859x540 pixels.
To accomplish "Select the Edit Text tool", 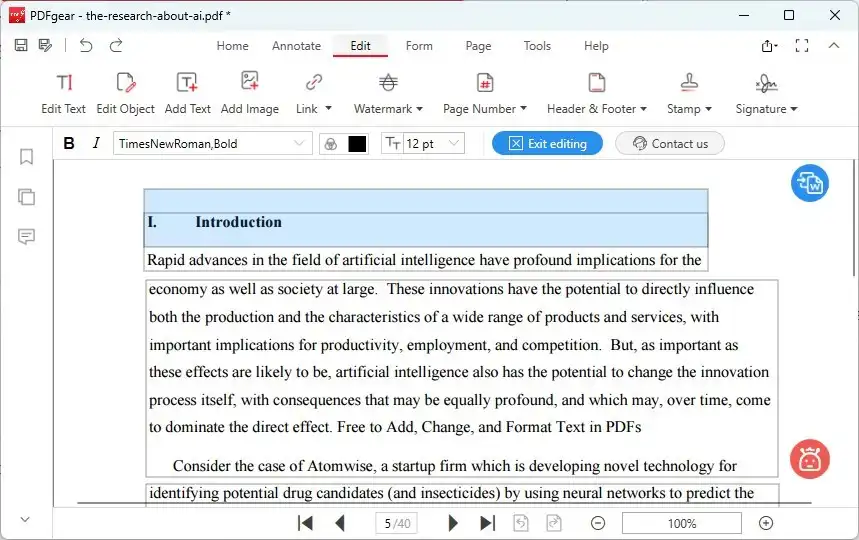I will pyautogui.click(x=63, y=93).
